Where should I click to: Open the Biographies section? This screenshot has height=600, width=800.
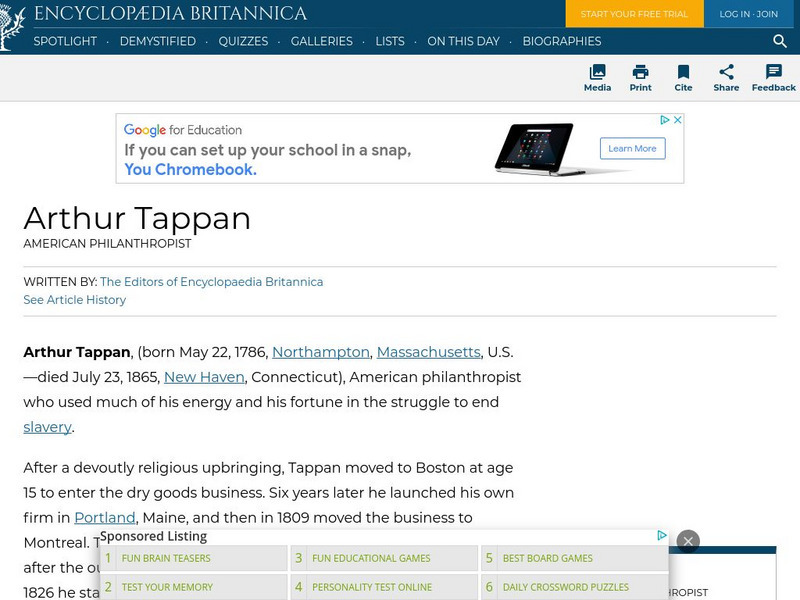pyautogui.click(x=562, y=41)
